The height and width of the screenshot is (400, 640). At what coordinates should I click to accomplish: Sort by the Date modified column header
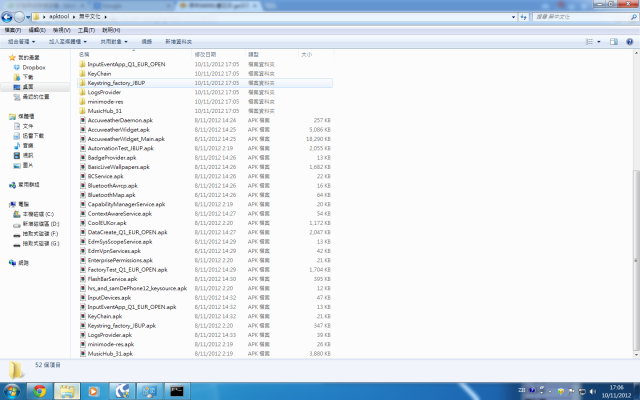[218, 54]
